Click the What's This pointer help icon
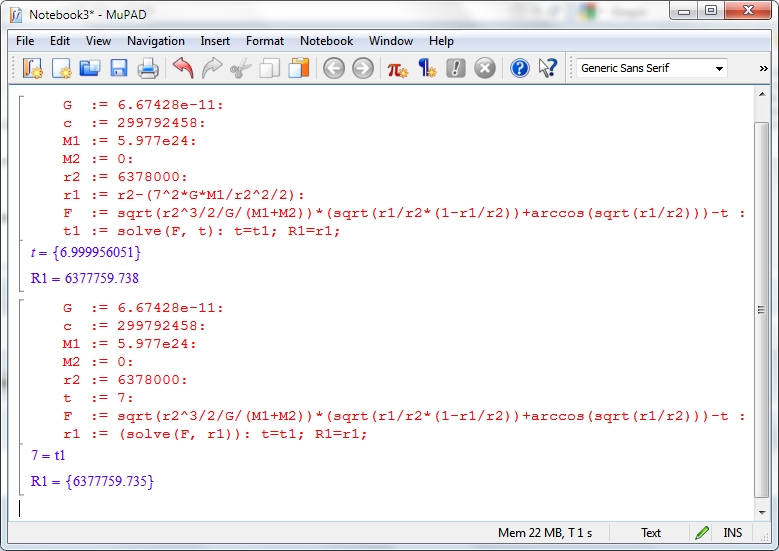This screenshot has height=551, width=779. coord(548,68)
